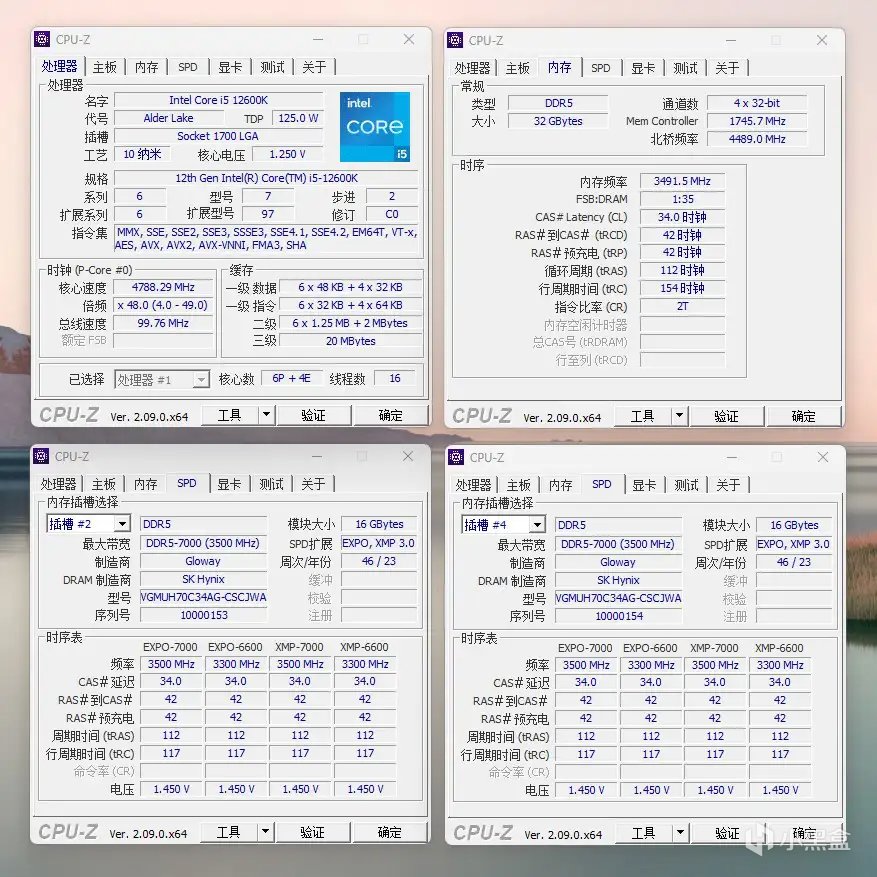Expand 工具 dropdown arrow in processor window
Viewport: 877px width, 877px height.
[267, 415]
